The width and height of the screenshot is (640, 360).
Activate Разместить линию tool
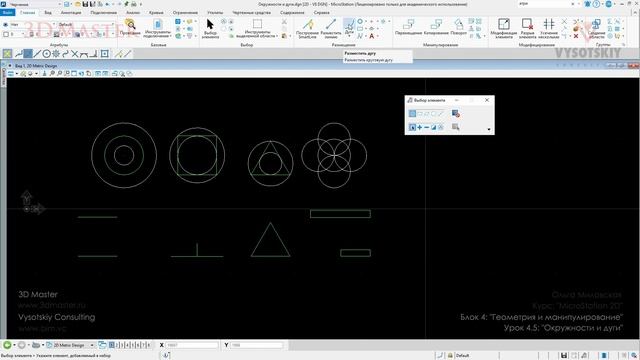point(331,29)
